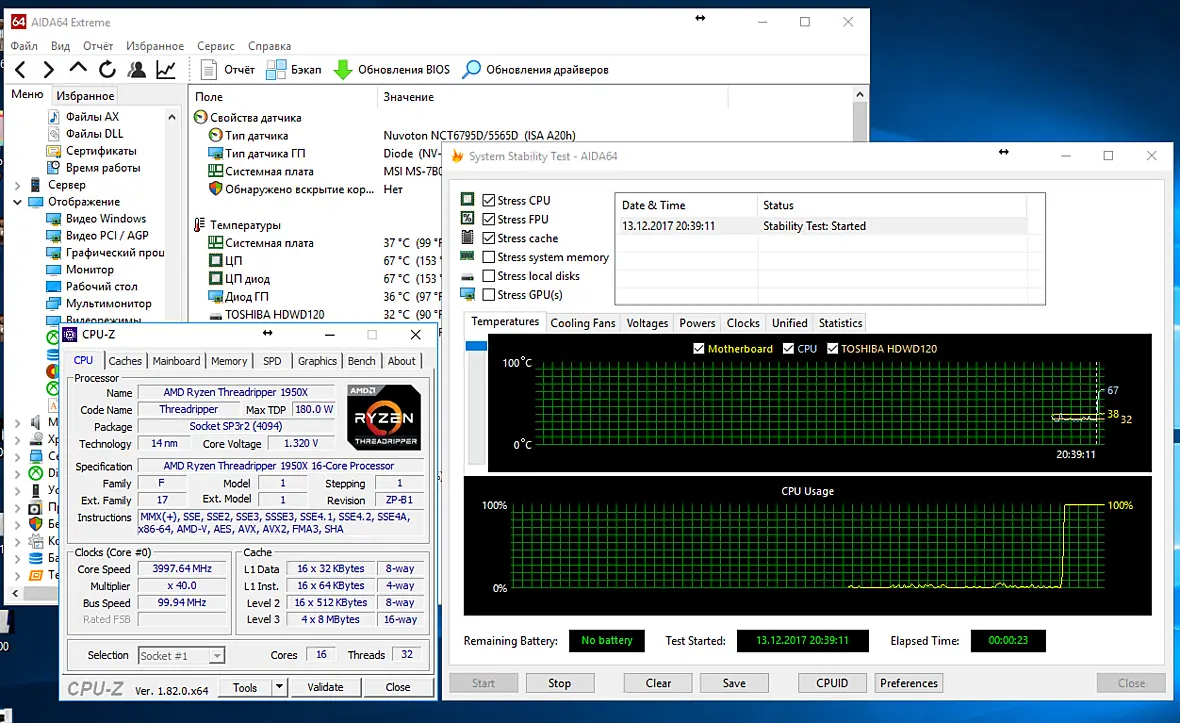Enable Stress GPU(s) checkbox
Screen dimensions: 1180x723
click(x=489, y=294)
